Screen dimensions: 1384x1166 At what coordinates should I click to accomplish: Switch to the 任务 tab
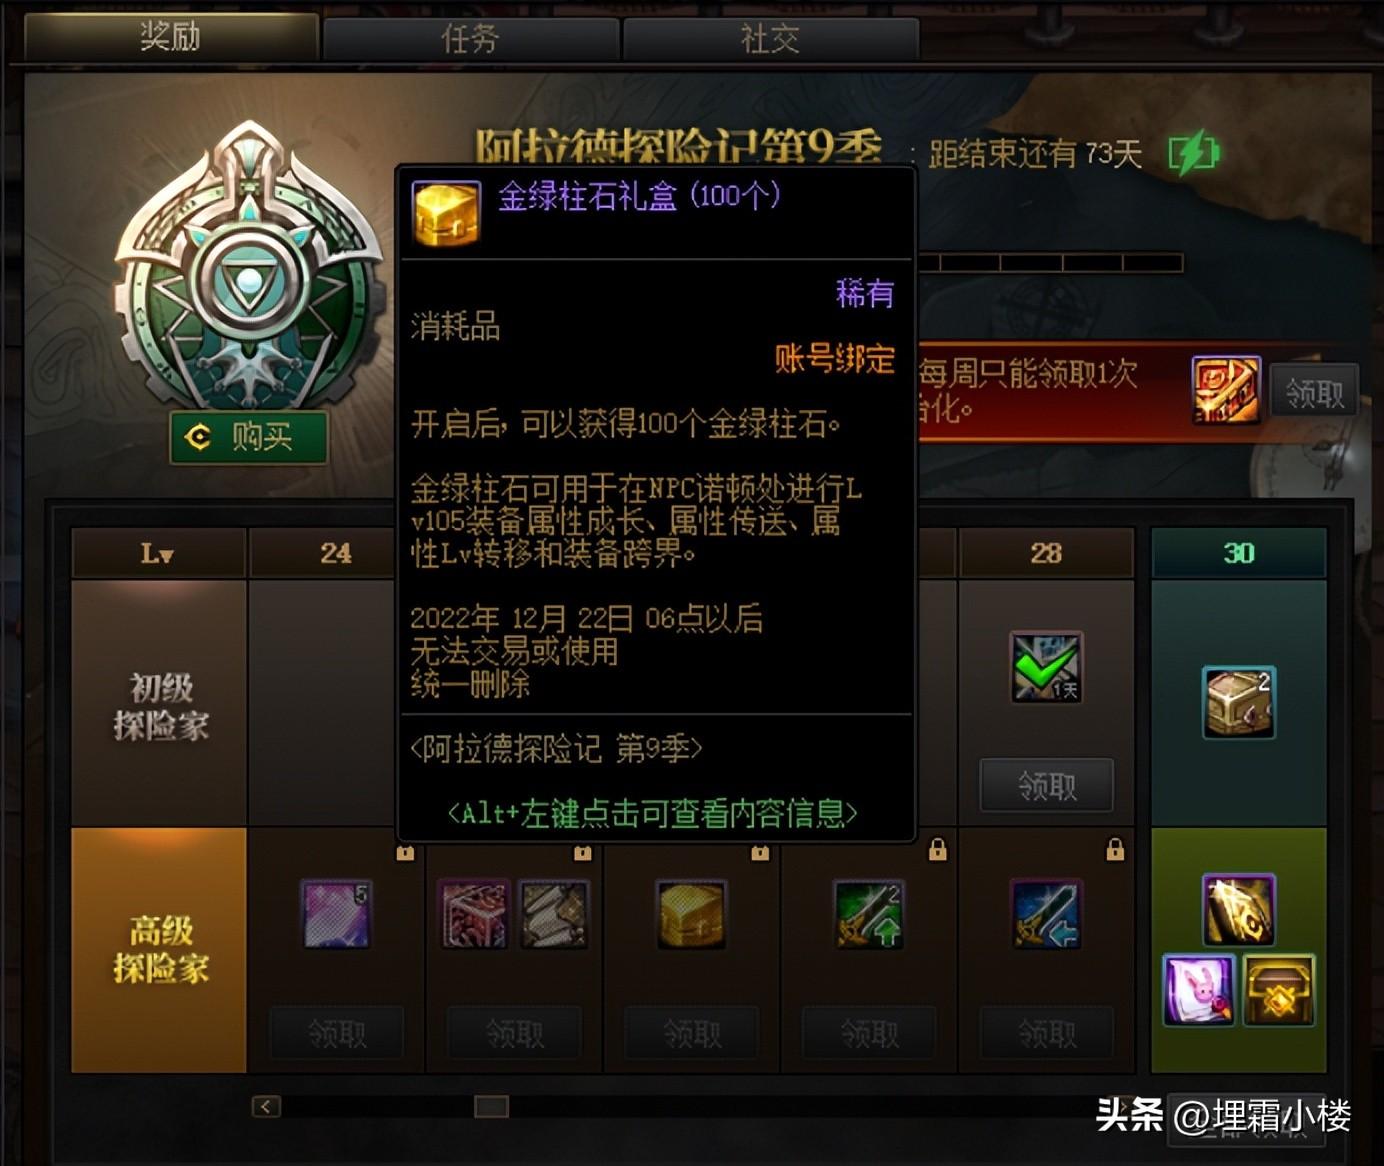click(470, 38)
